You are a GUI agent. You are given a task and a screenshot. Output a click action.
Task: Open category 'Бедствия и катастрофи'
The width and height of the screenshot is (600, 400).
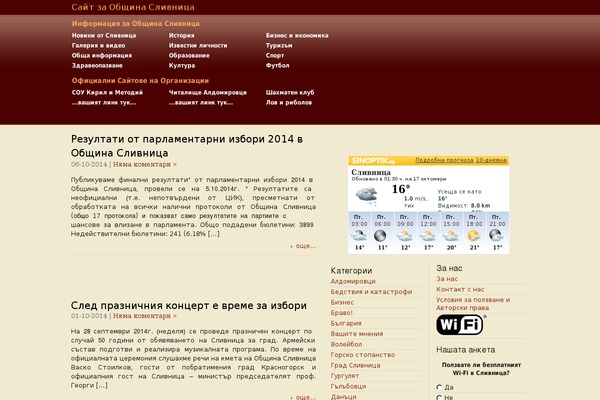(x=371, y=292)
